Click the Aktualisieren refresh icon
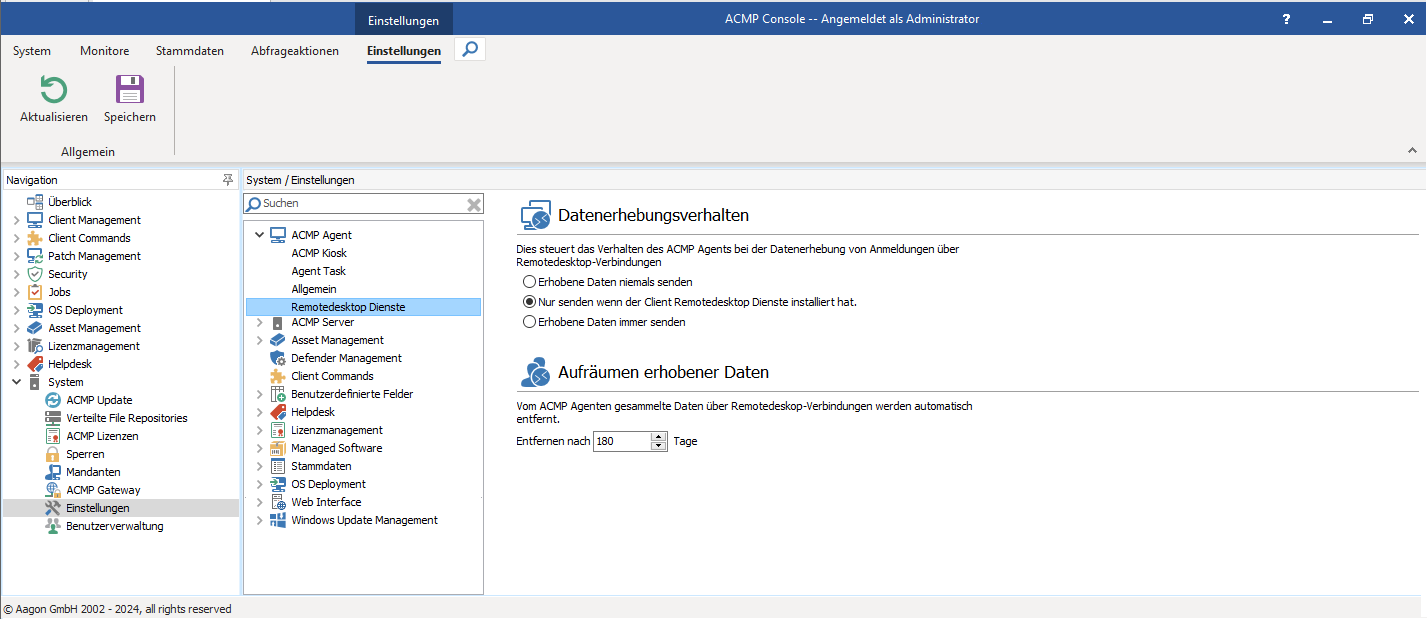 click(53, 91)
